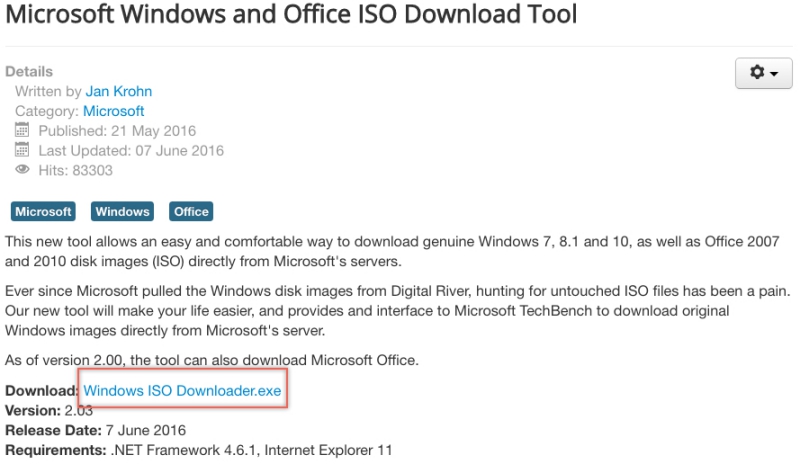This screenshot has width=800, height=473.
Task: Download Windows ISO Downloader.exe
Action: 182,391
